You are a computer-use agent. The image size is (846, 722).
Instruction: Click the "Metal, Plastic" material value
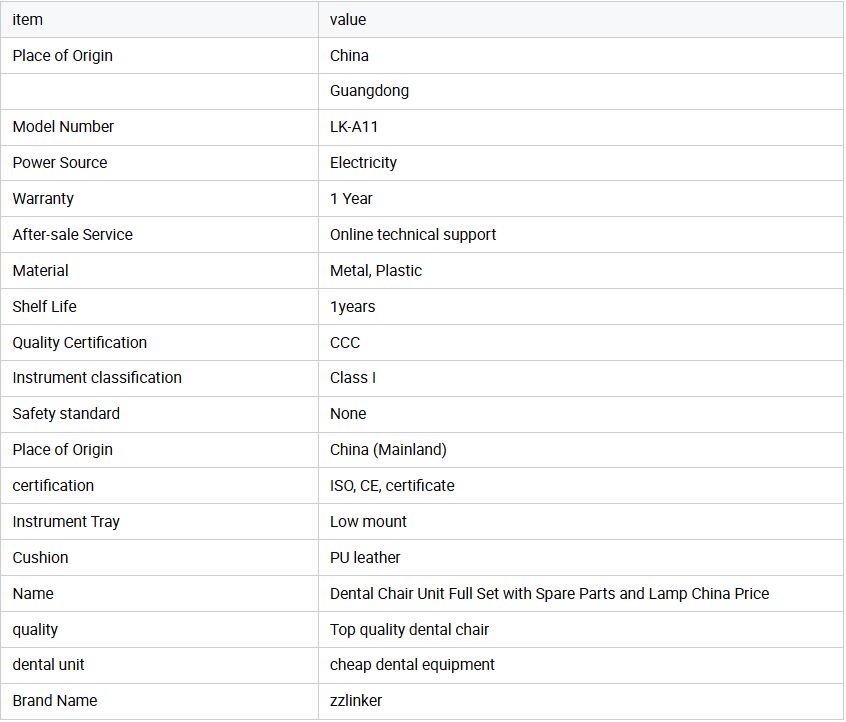coord(376,271)
